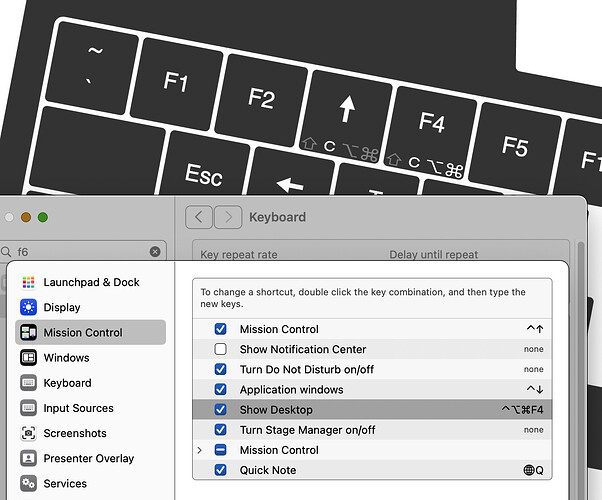602x500 pixels.
Task: Click the tilde key on keyboard viewer
Action: tap(92, 67)
